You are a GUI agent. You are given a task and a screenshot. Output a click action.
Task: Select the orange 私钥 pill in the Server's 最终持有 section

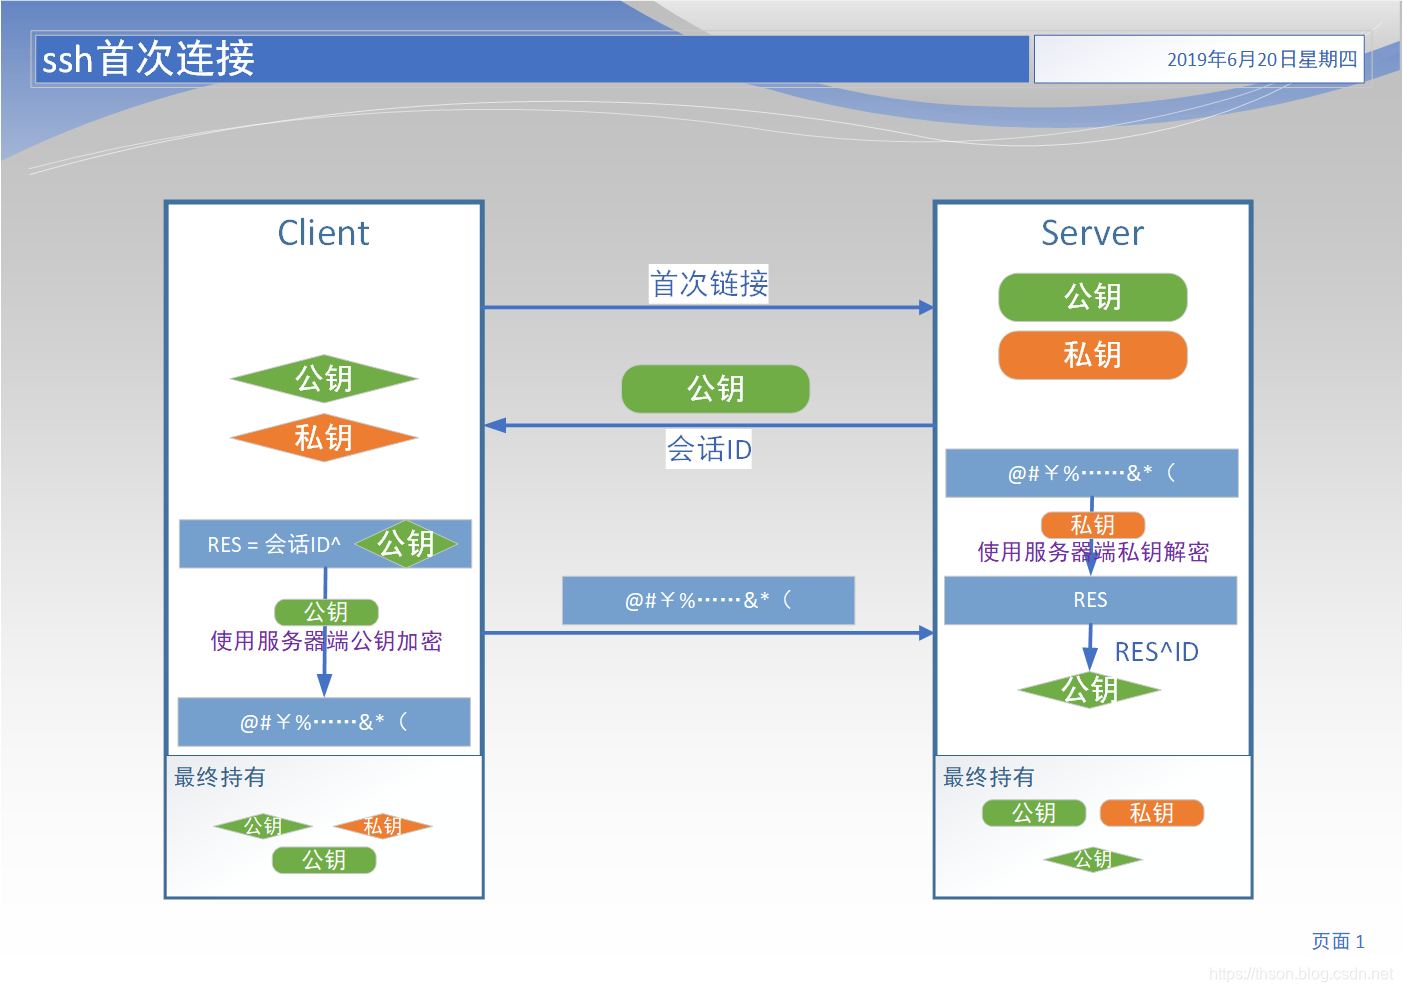[1152, 813]
